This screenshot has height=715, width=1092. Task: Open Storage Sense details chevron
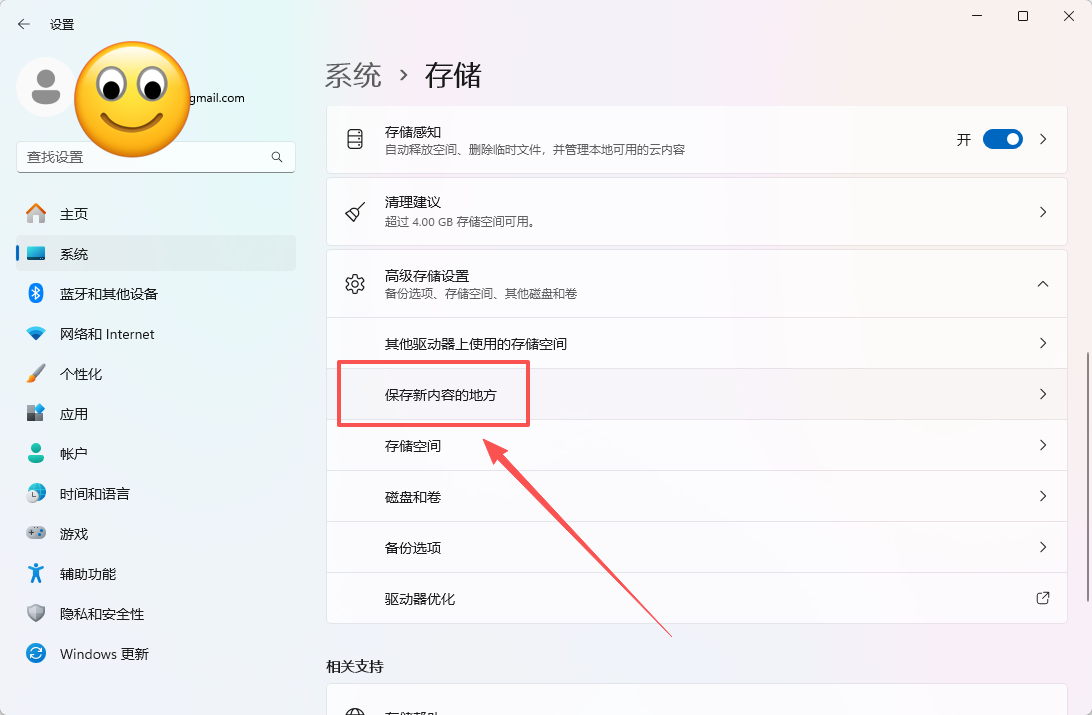pyautogui.click(x=1043, y=139)
